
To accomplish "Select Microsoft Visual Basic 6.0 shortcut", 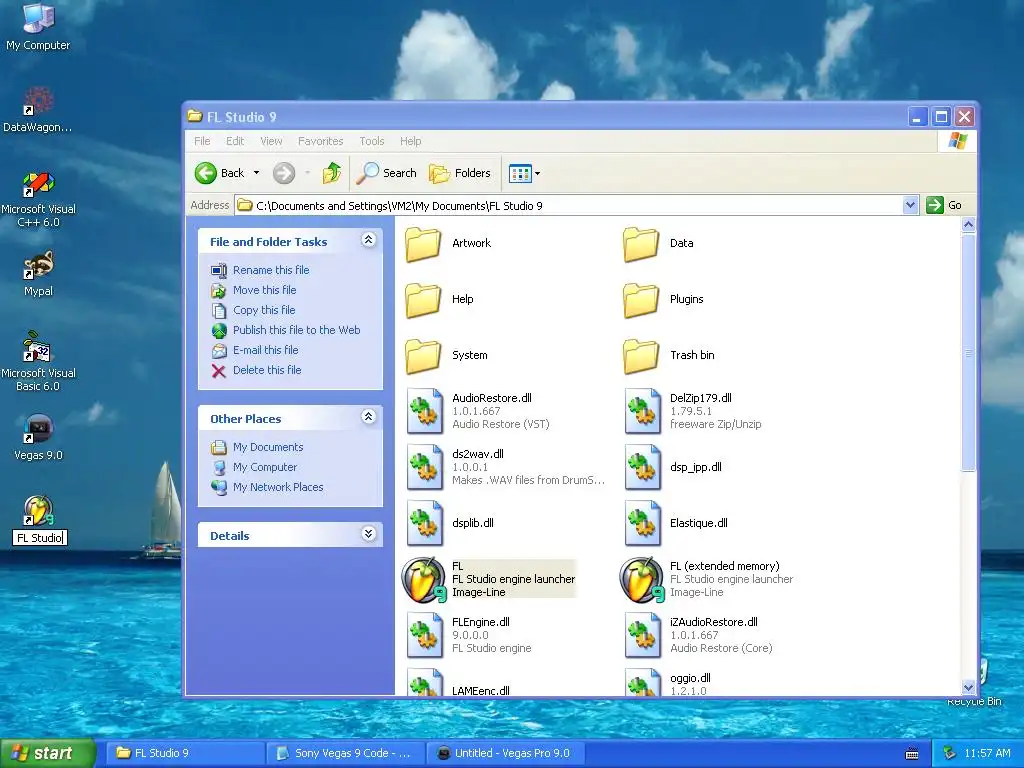I will pos(38,361).
